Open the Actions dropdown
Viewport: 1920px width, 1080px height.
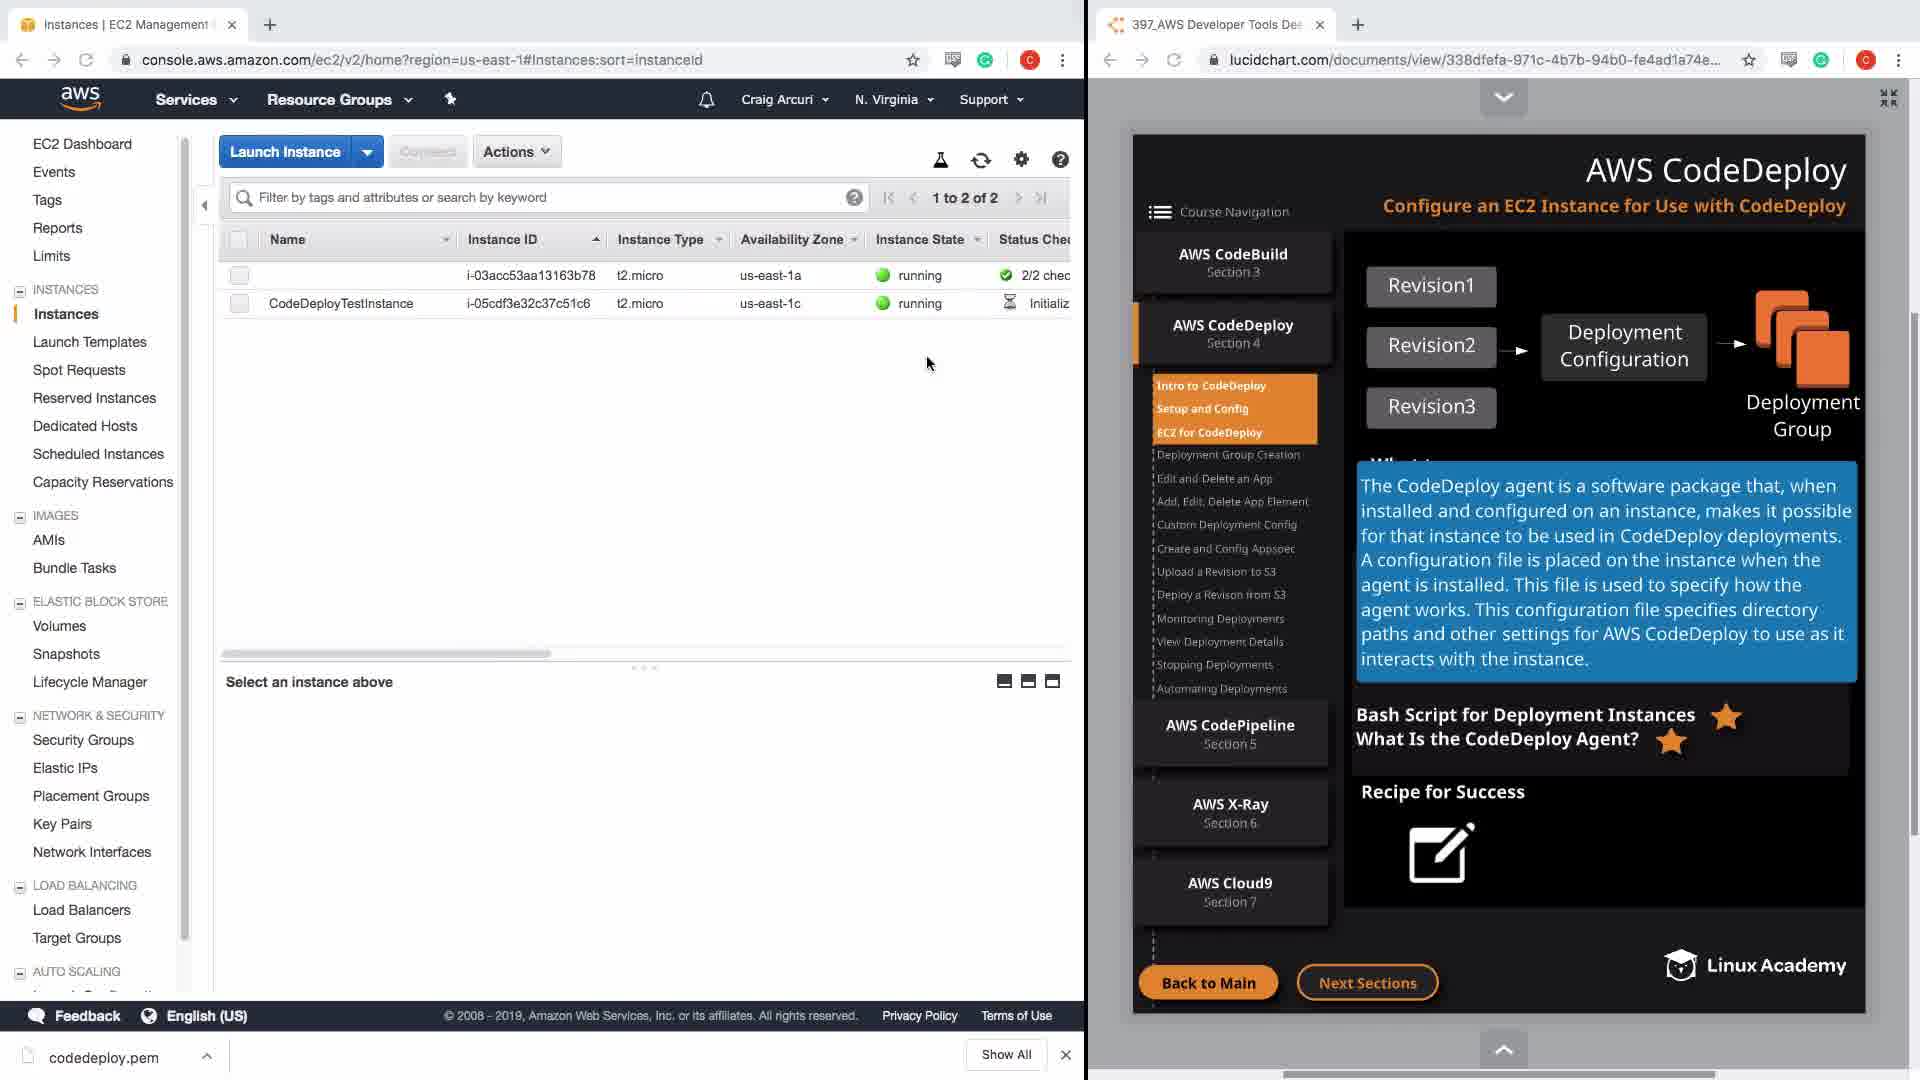(x=516, y=152)
